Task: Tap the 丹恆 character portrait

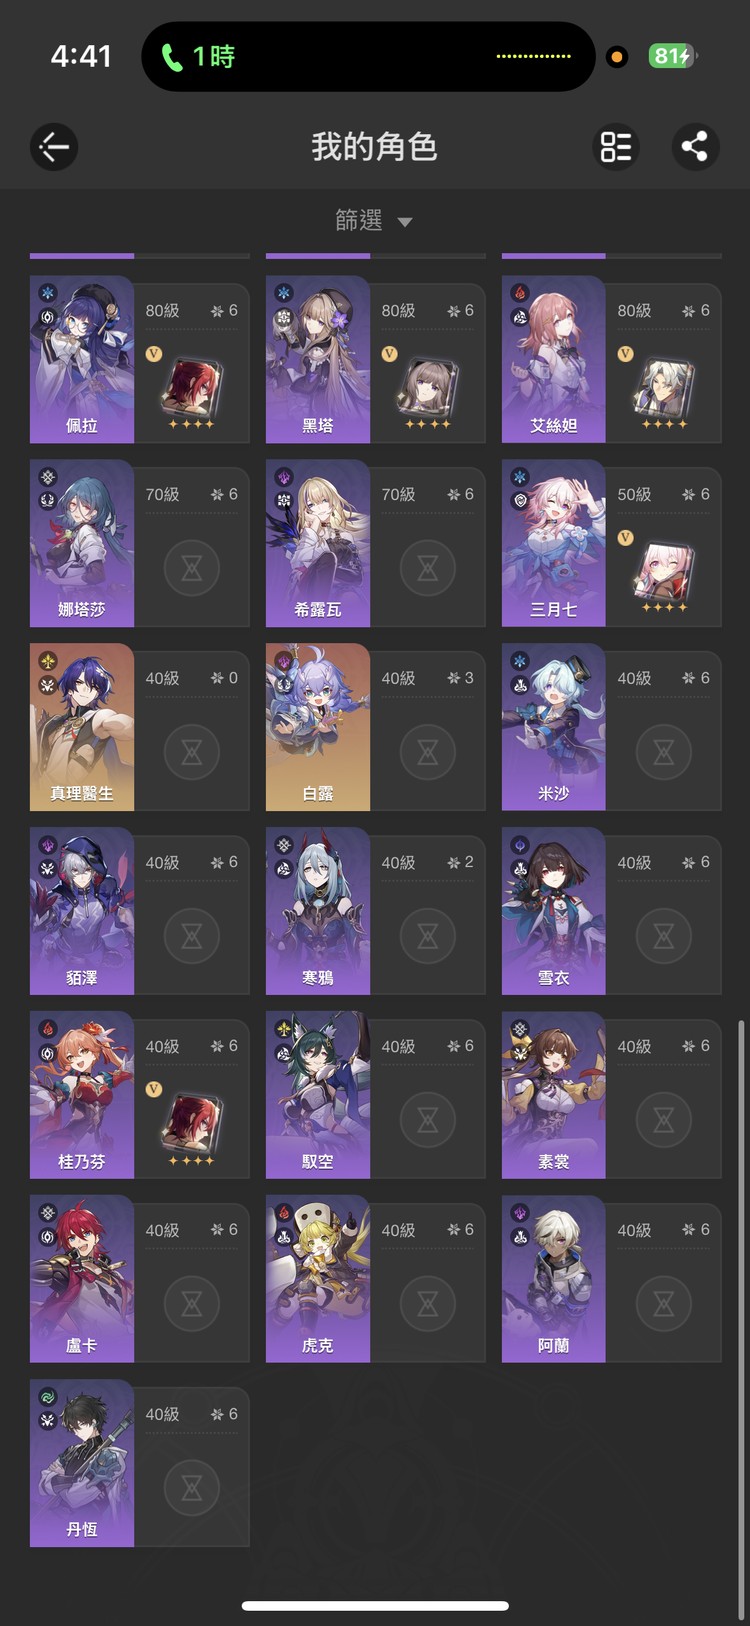Action: coord(82,1463)
